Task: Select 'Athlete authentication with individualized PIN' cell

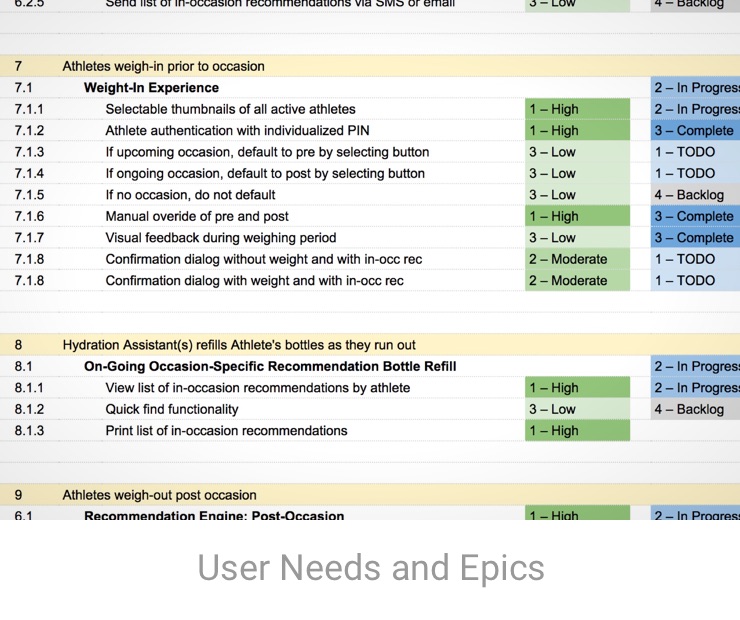Action: click(x=237, y=131)
